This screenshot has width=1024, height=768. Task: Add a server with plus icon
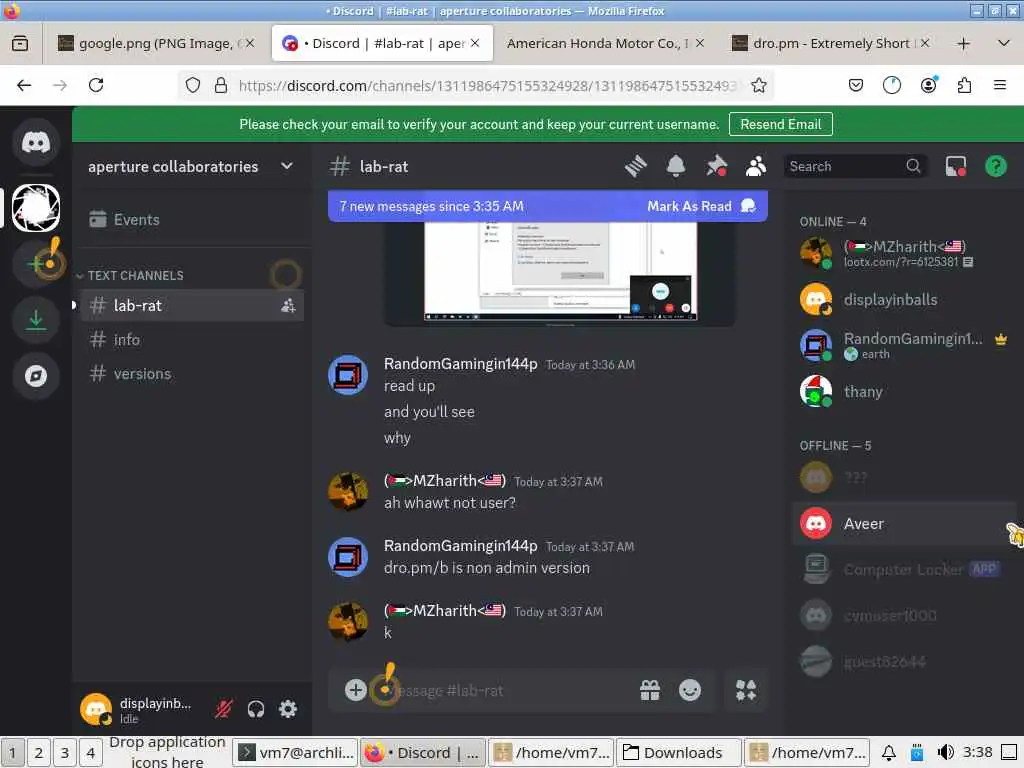pyautogui.click(x=36, y=263)
